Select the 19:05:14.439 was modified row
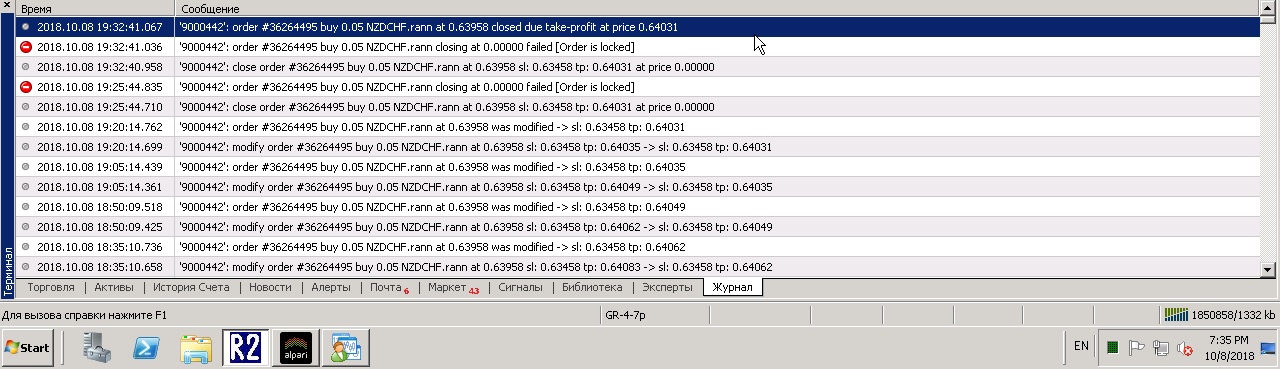Viewport: 1280px width, 369px height. pyautogui.click(x=638, y=167)
